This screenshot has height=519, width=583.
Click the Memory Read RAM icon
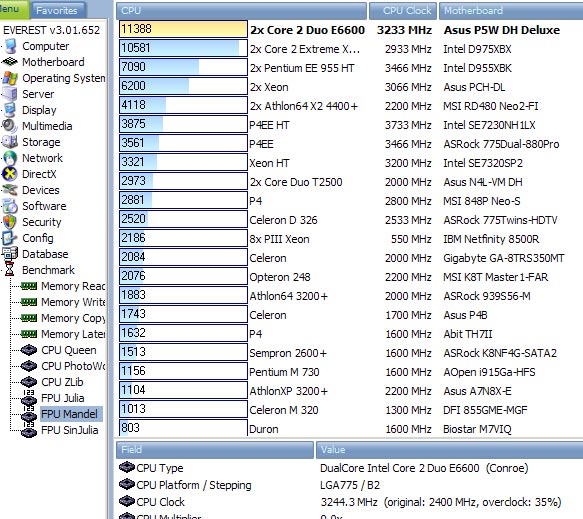click(29, 286)
